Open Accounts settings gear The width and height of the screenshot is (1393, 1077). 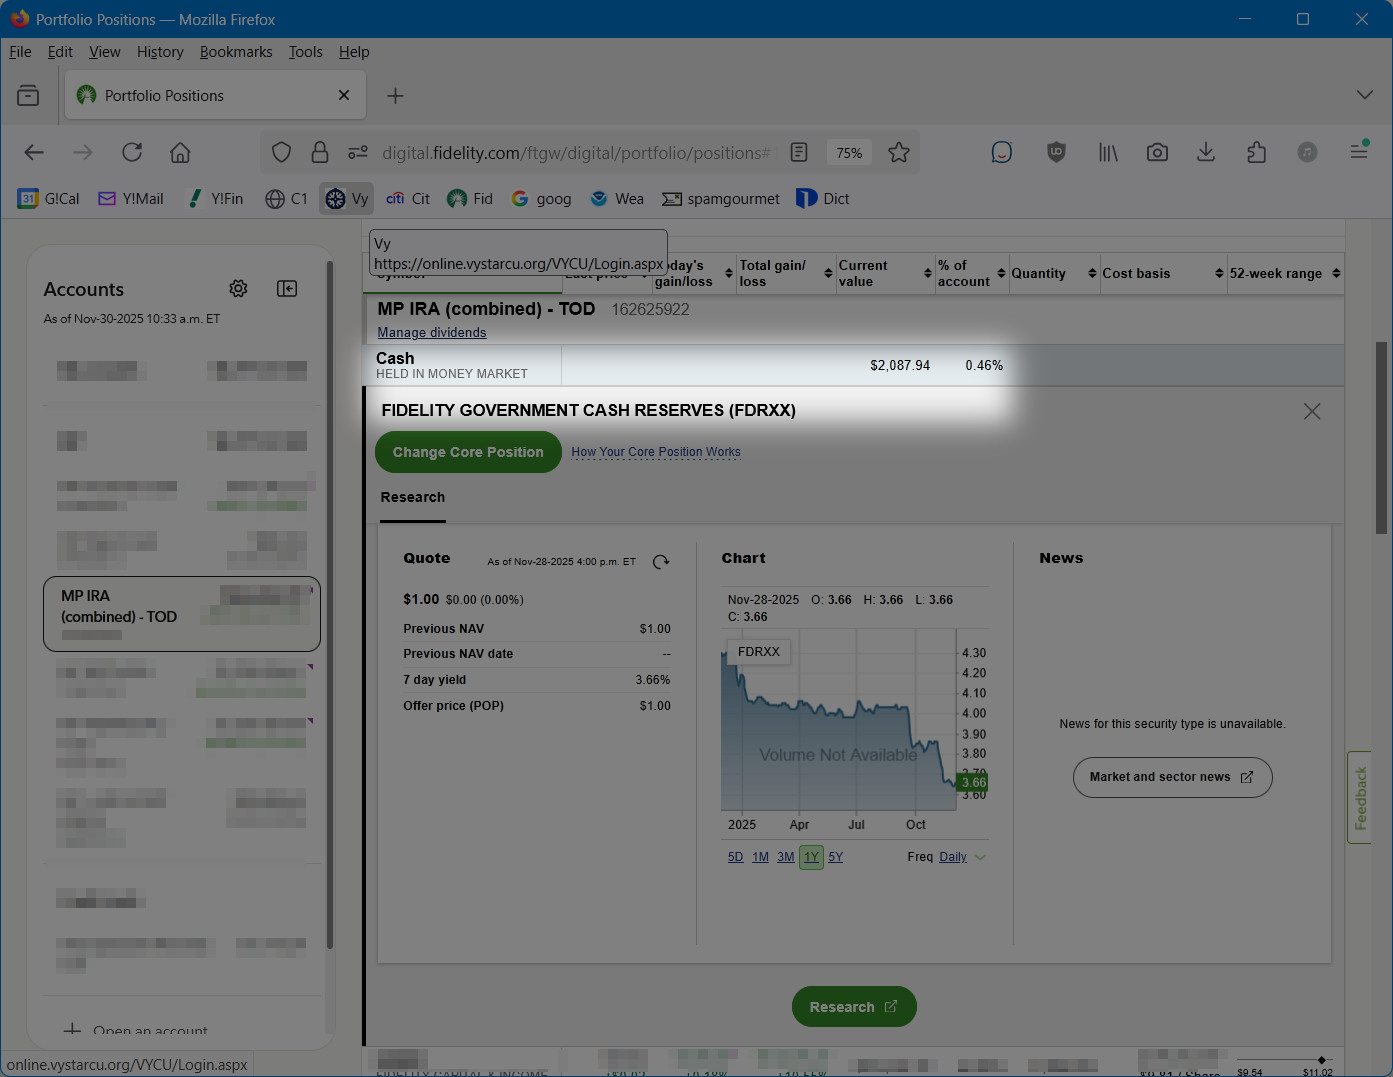point(238,288)
